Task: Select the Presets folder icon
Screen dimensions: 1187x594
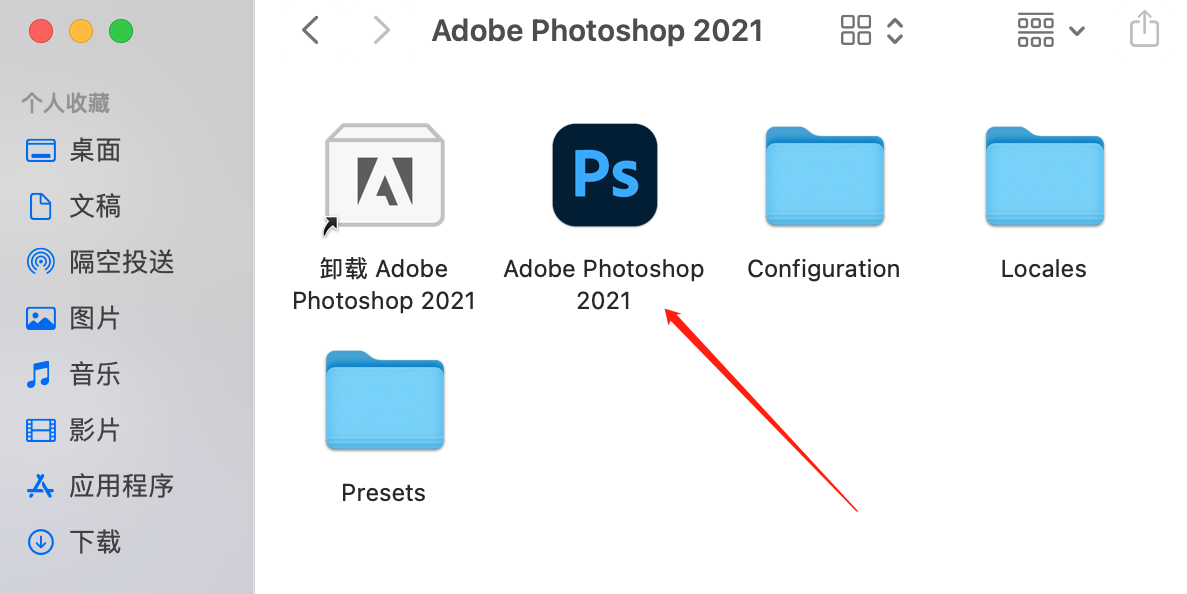Action: pyautogui.click(x=385, y=400)
